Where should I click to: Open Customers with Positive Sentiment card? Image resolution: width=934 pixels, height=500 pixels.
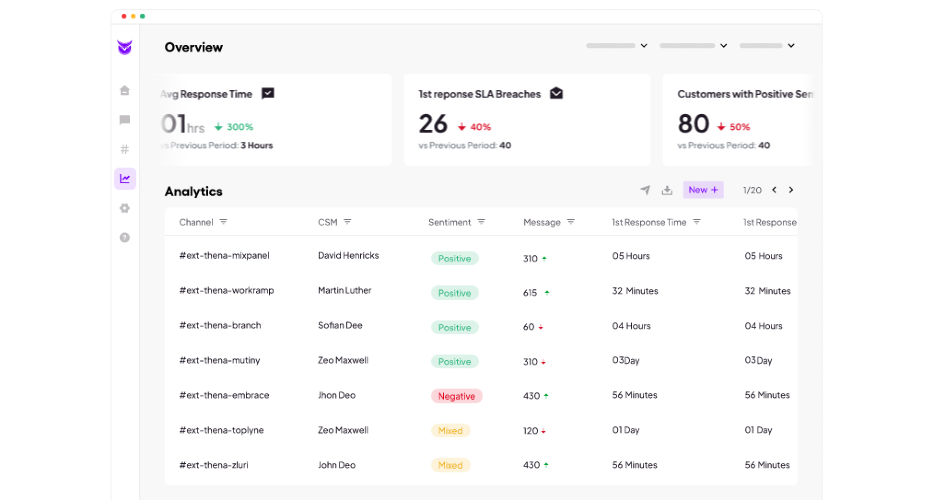tap(737, 120)
